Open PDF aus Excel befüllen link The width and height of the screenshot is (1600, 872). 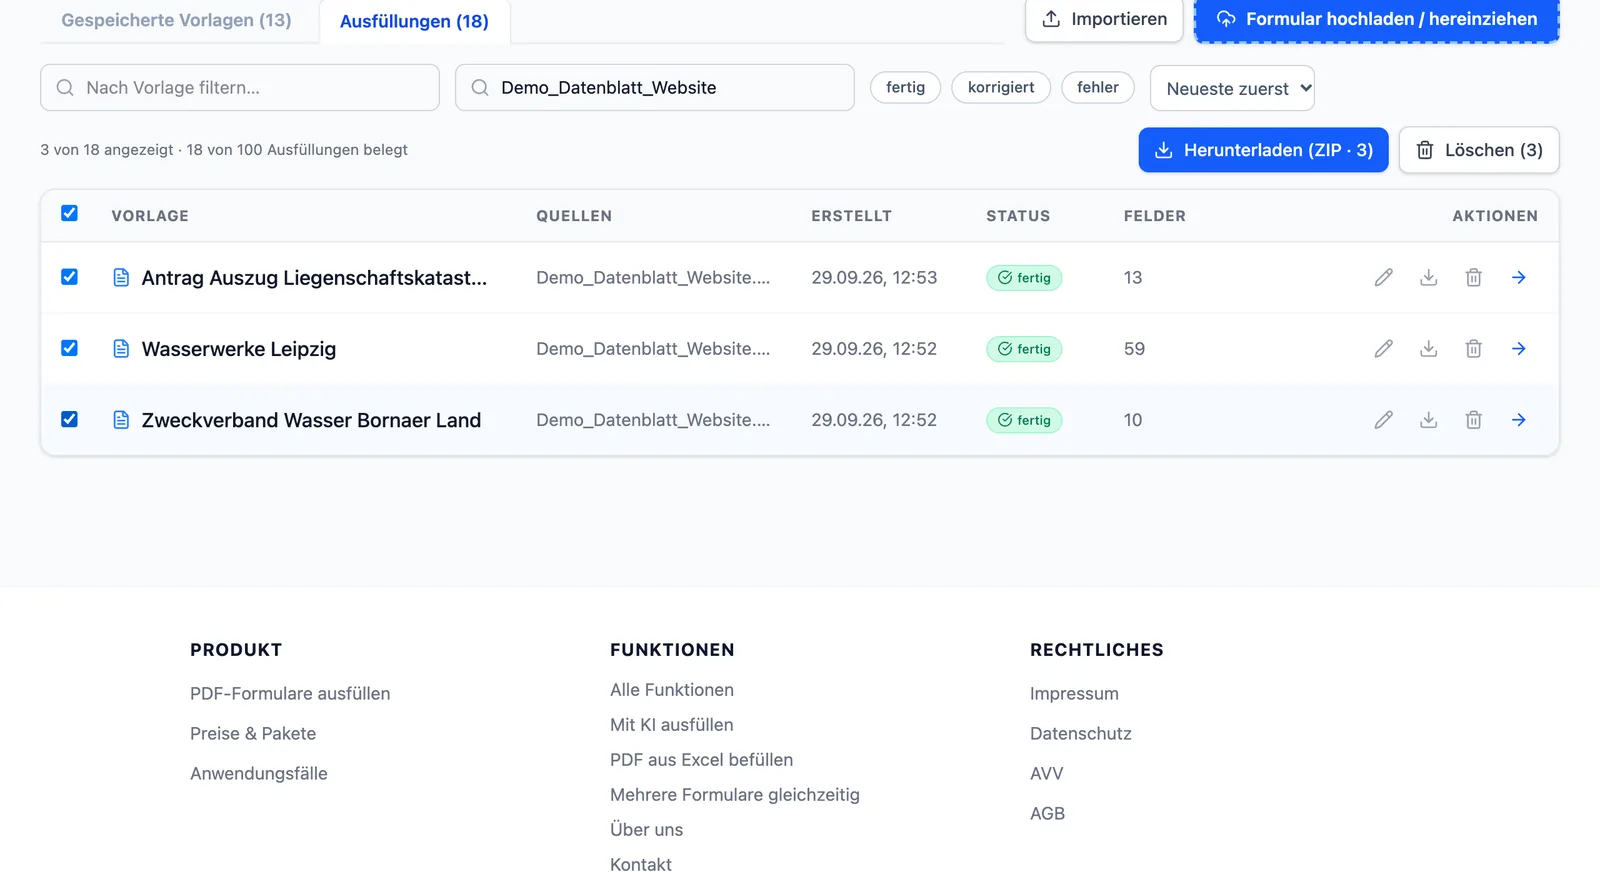pyautogui.click(x=702, y=760)
